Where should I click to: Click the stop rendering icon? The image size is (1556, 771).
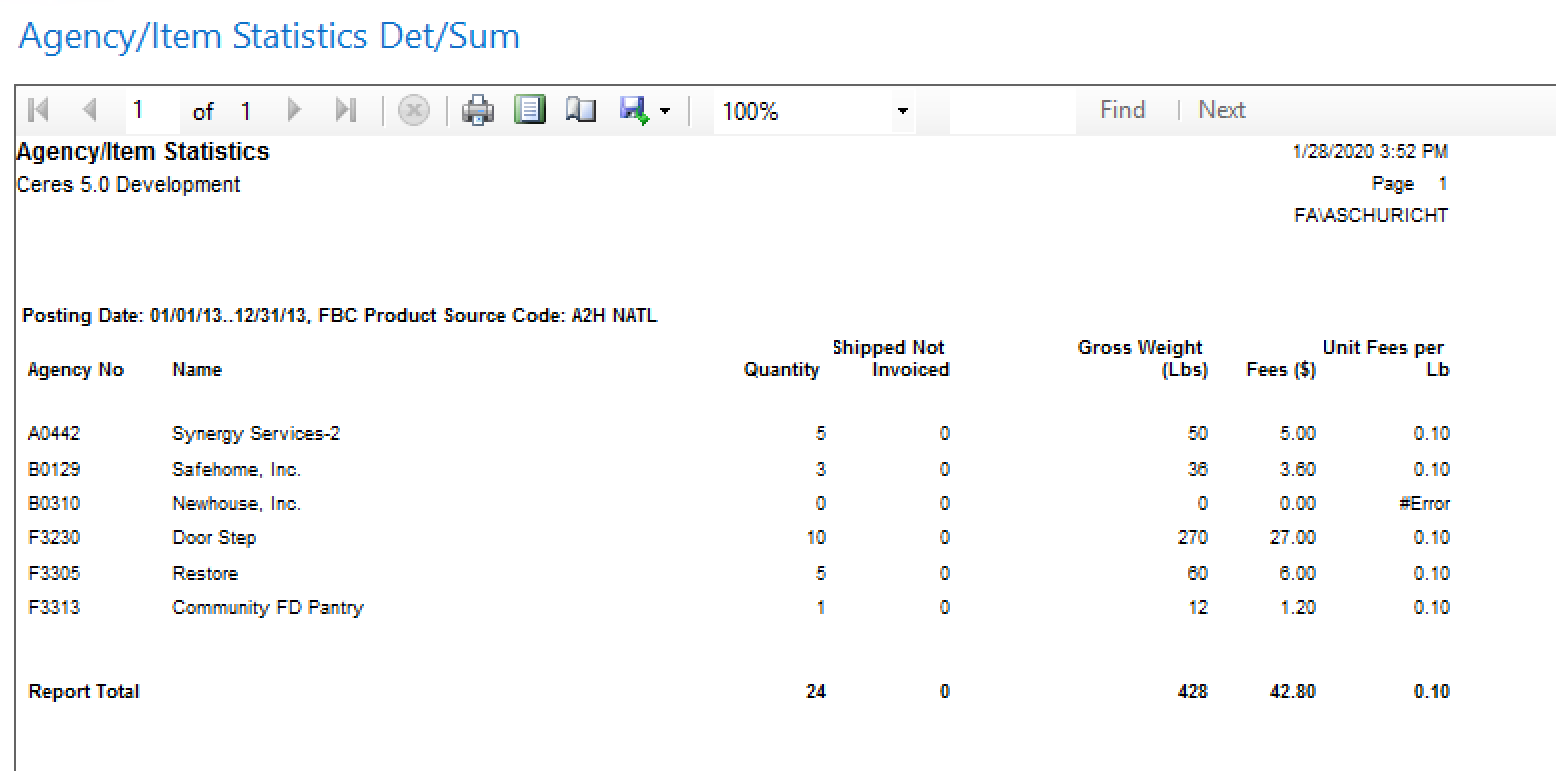coord(413,110)
